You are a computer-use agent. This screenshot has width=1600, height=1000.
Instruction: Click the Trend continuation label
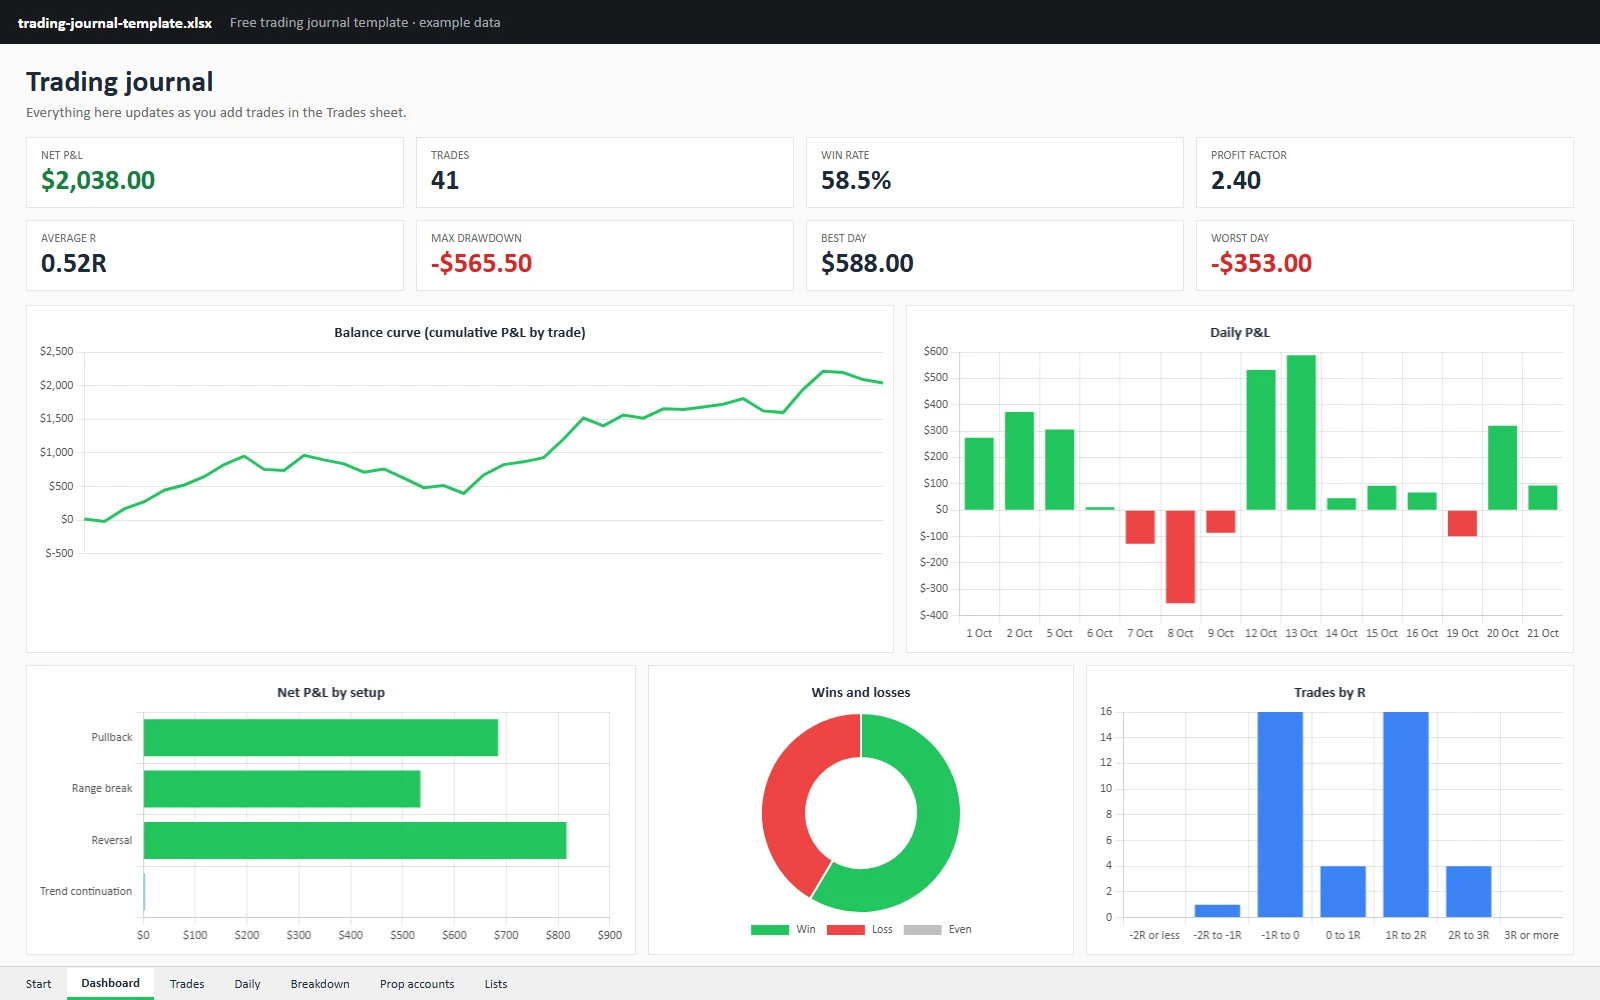coord(86,892)
